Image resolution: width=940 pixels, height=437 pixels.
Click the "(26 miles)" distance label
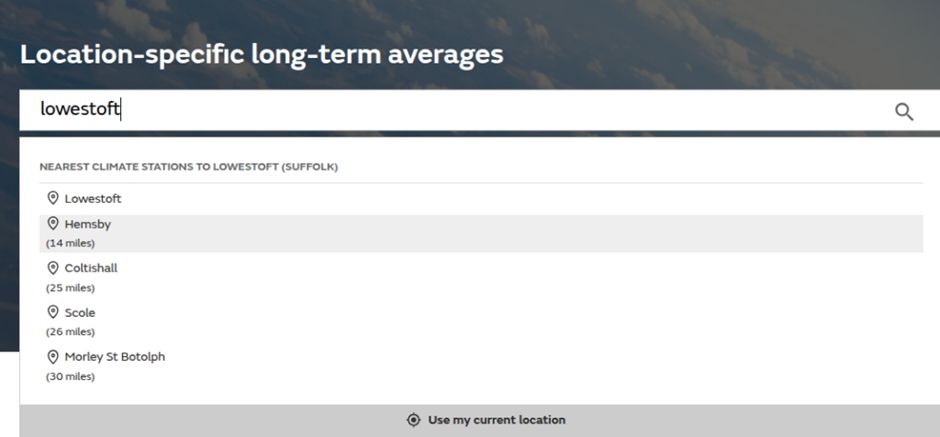point(70,332)
